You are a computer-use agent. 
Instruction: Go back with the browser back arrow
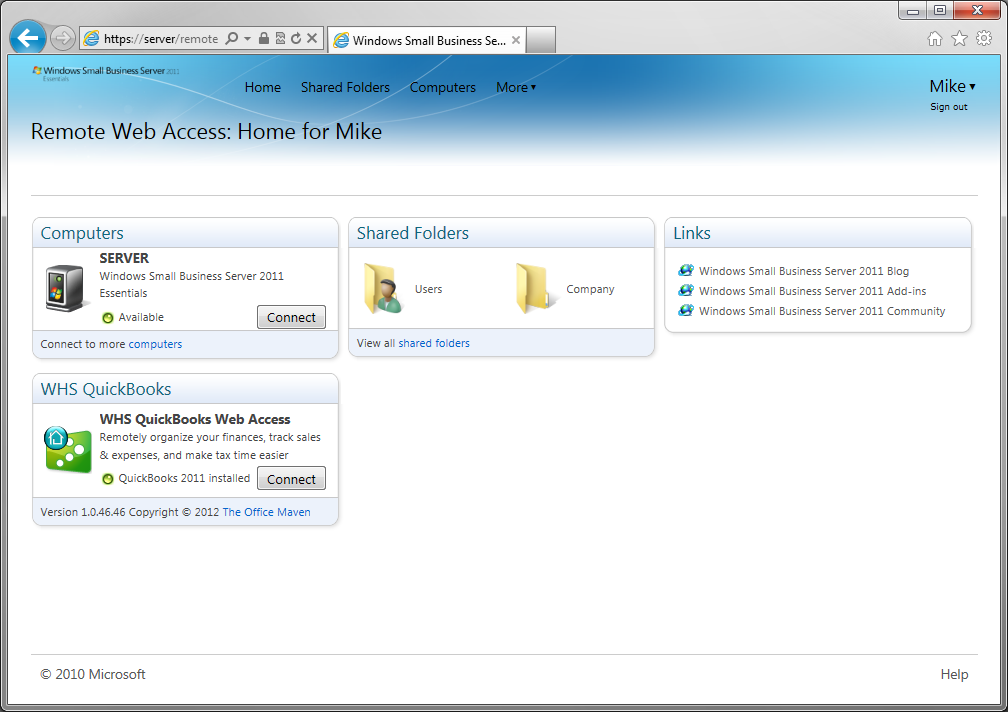[27, 38]
